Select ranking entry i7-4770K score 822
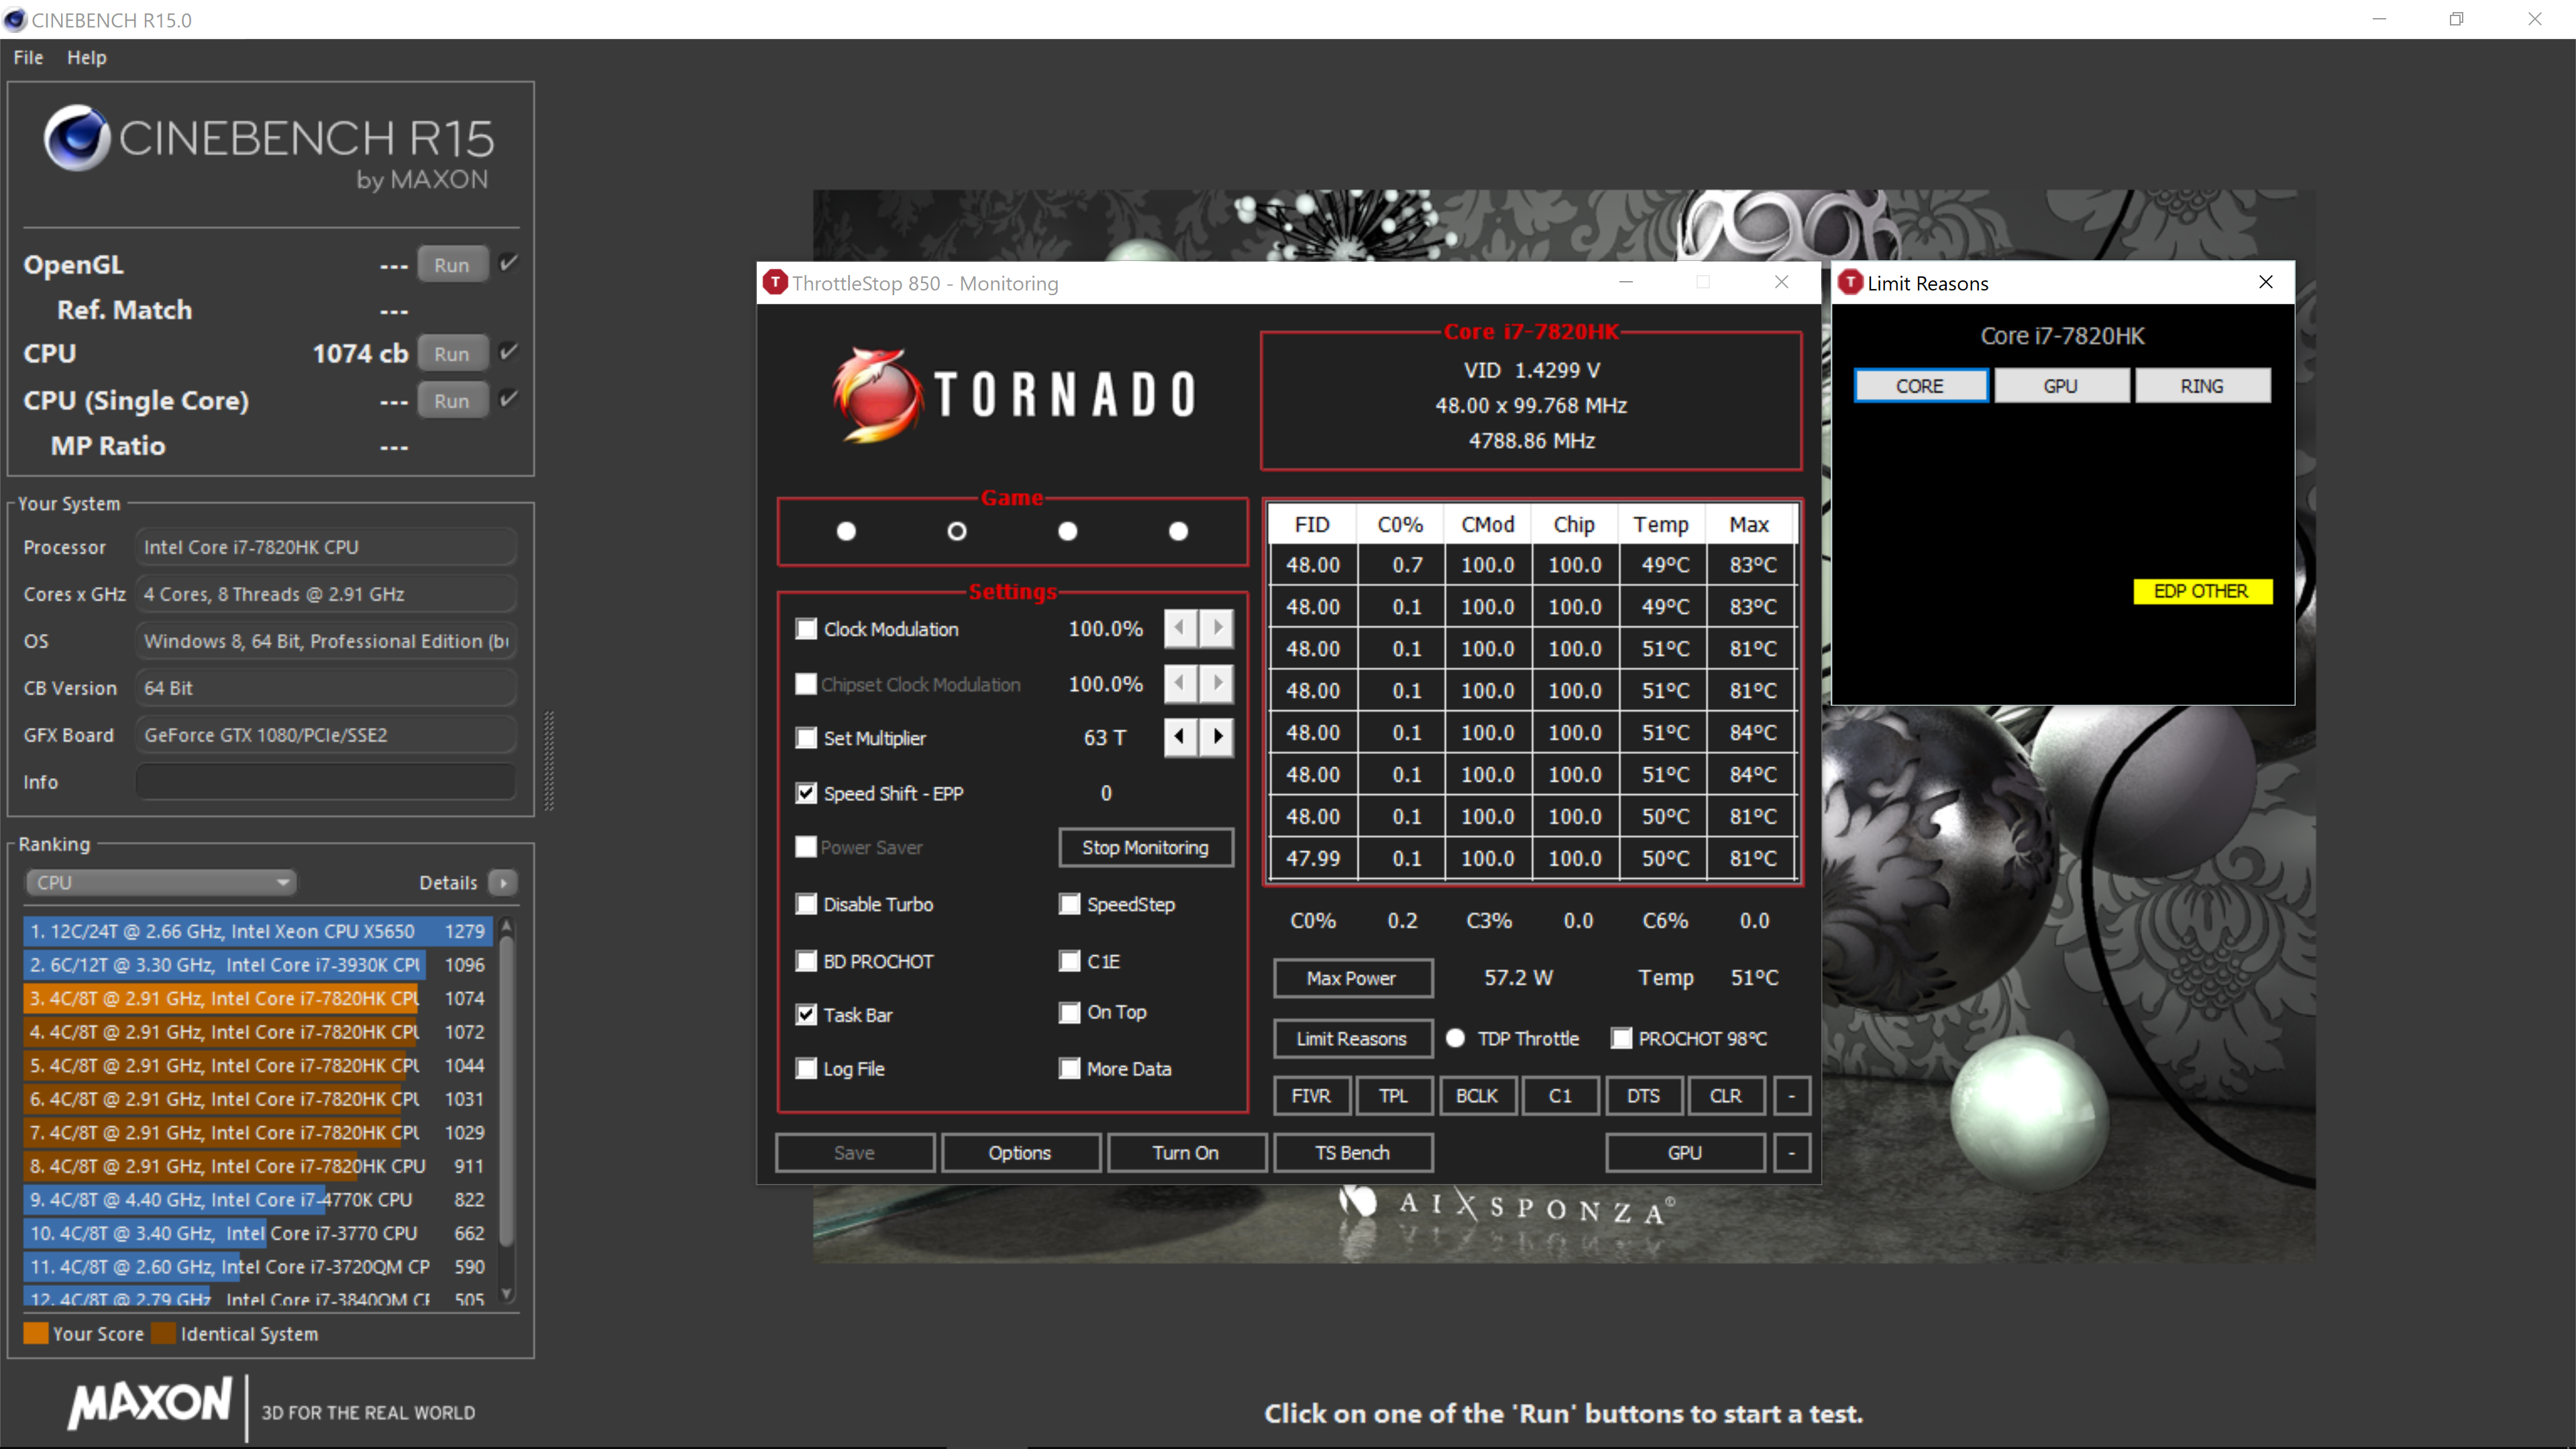Image resolution: width=2576 pixels, height=1449 pixels. (x=257, y=1199)
